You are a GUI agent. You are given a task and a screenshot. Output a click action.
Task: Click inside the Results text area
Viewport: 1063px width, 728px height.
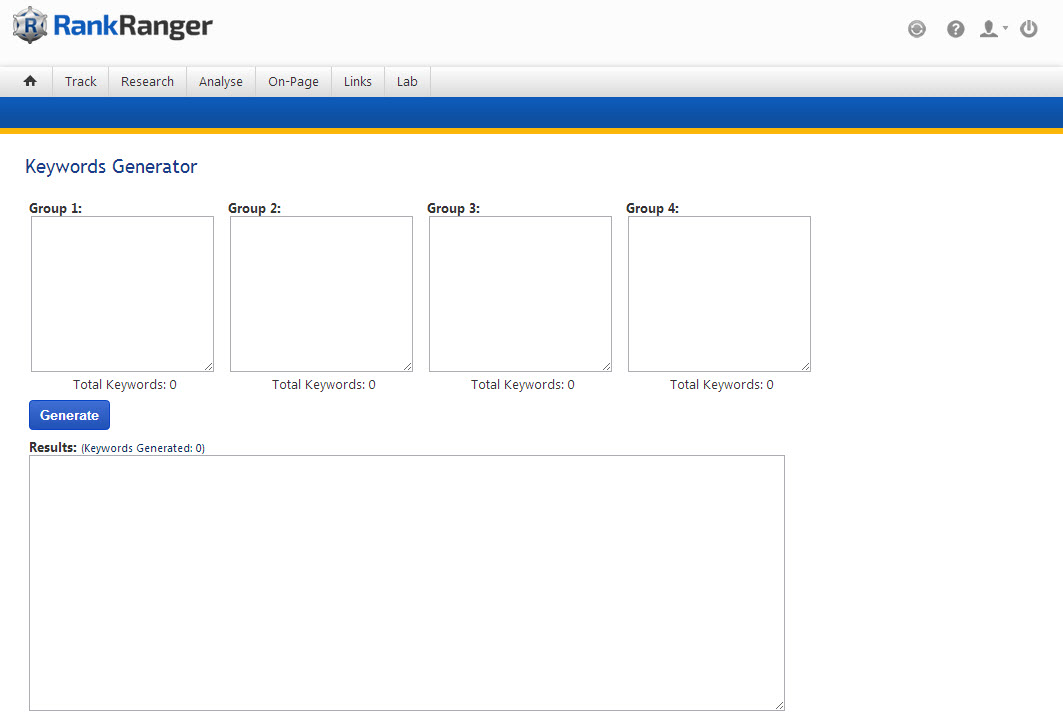[x=407, y=583]
